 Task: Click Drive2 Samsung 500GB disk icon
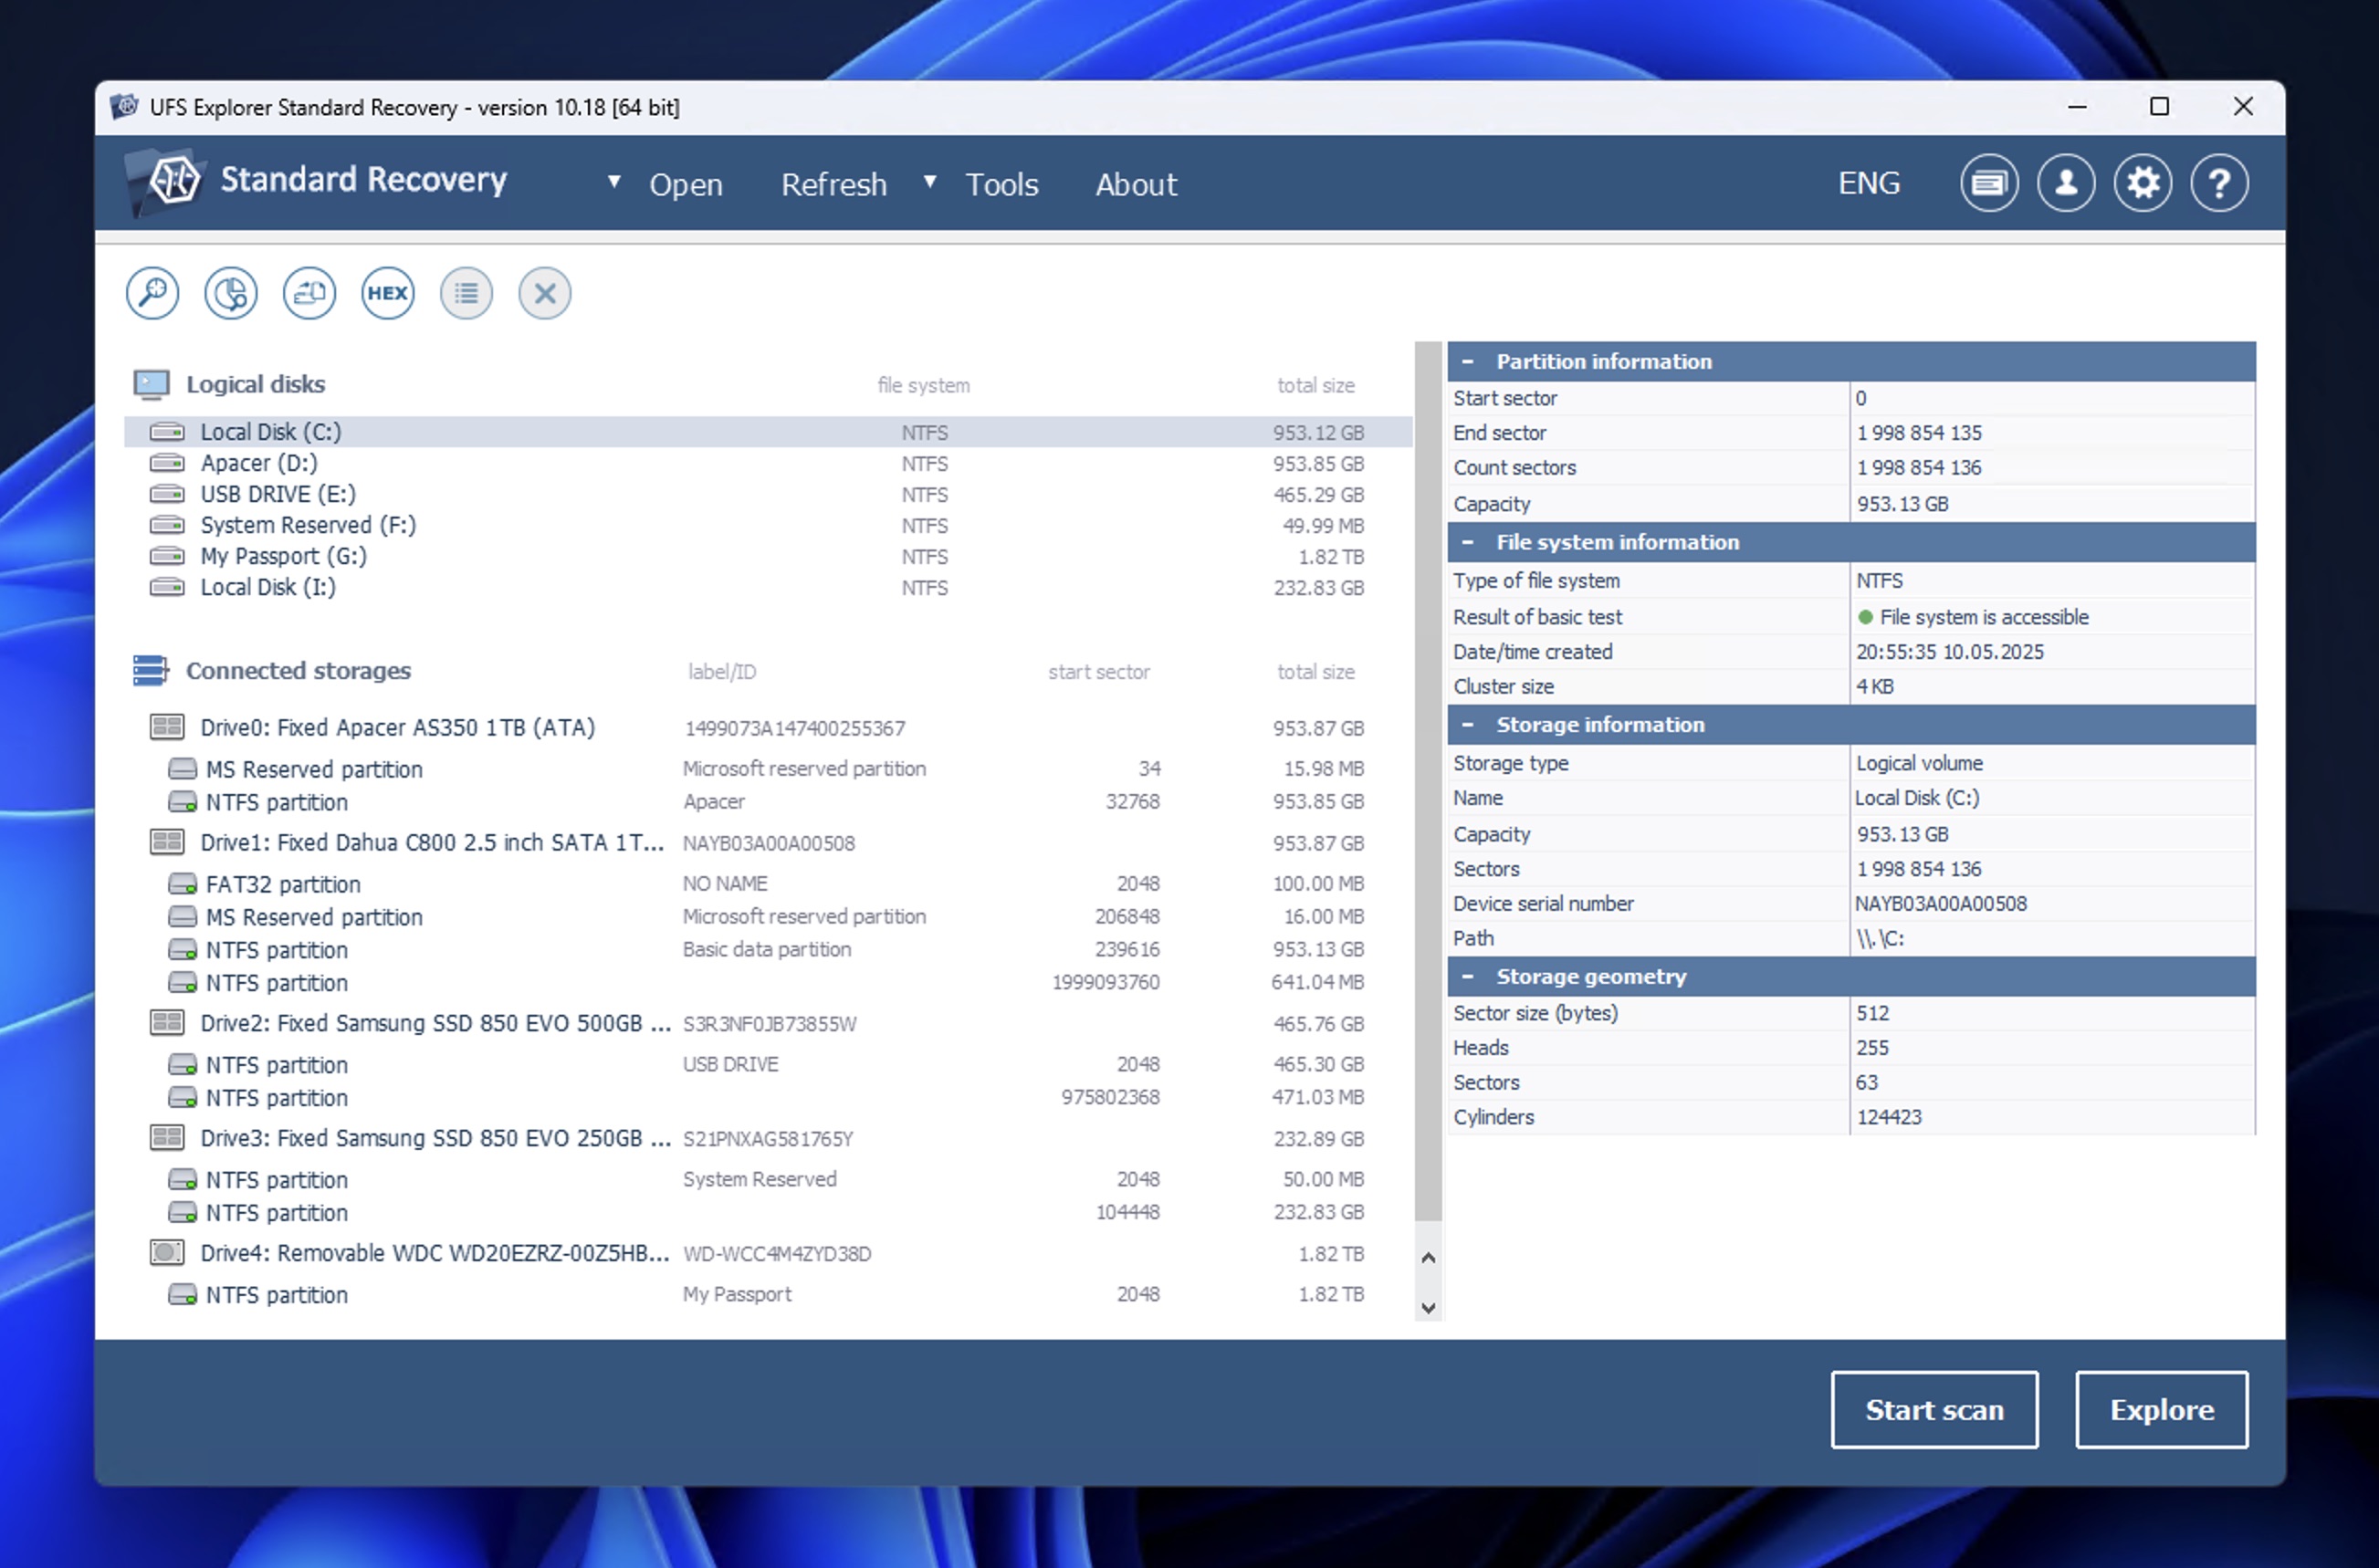[x=167, y=1023]
